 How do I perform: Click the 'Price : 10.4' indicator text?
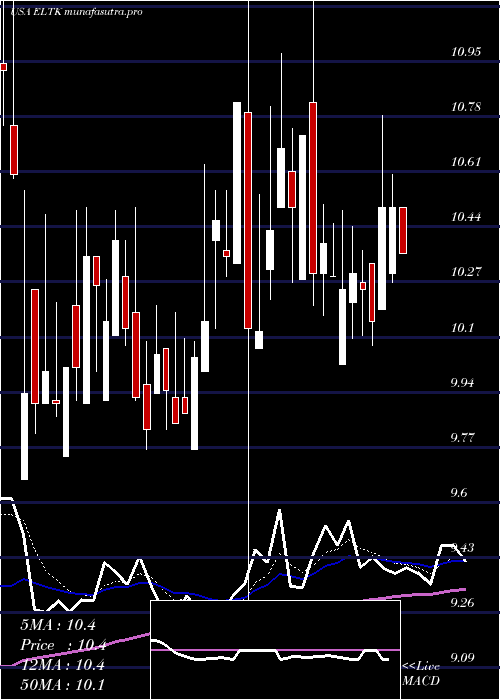coord(62,645)
